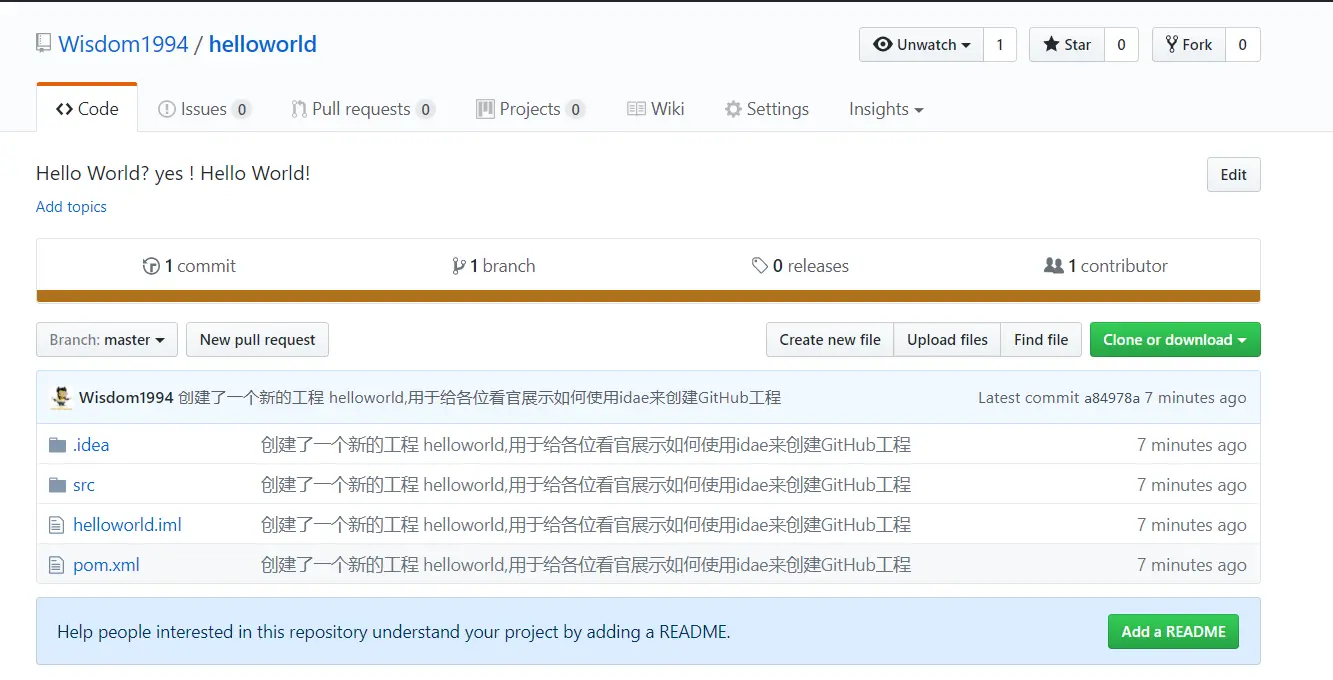1333x680 pixels.
Task: Click the repository book icon beside Wisdom1994
Action: pyautogui.click(x=43, y=43)
